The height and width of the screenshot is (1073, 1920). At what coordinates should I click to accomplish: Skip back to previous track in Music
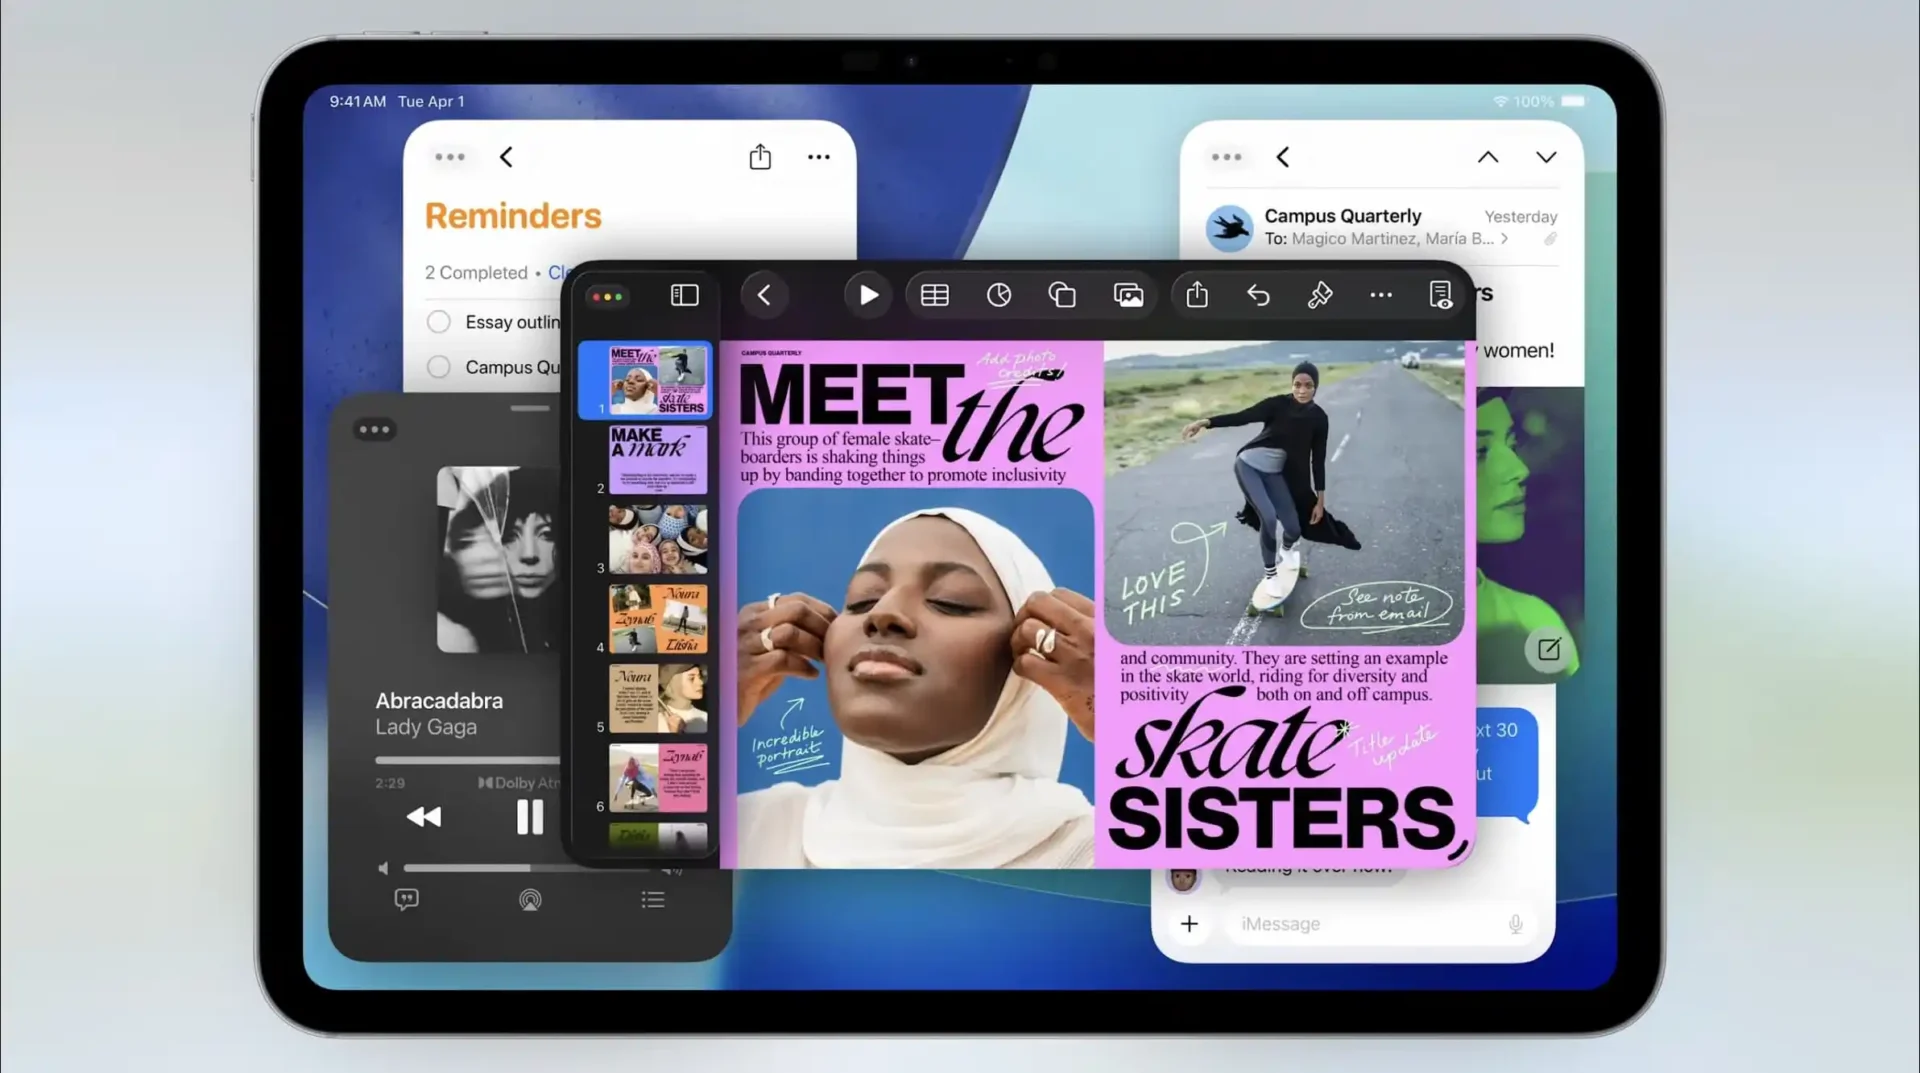(424, 817)
